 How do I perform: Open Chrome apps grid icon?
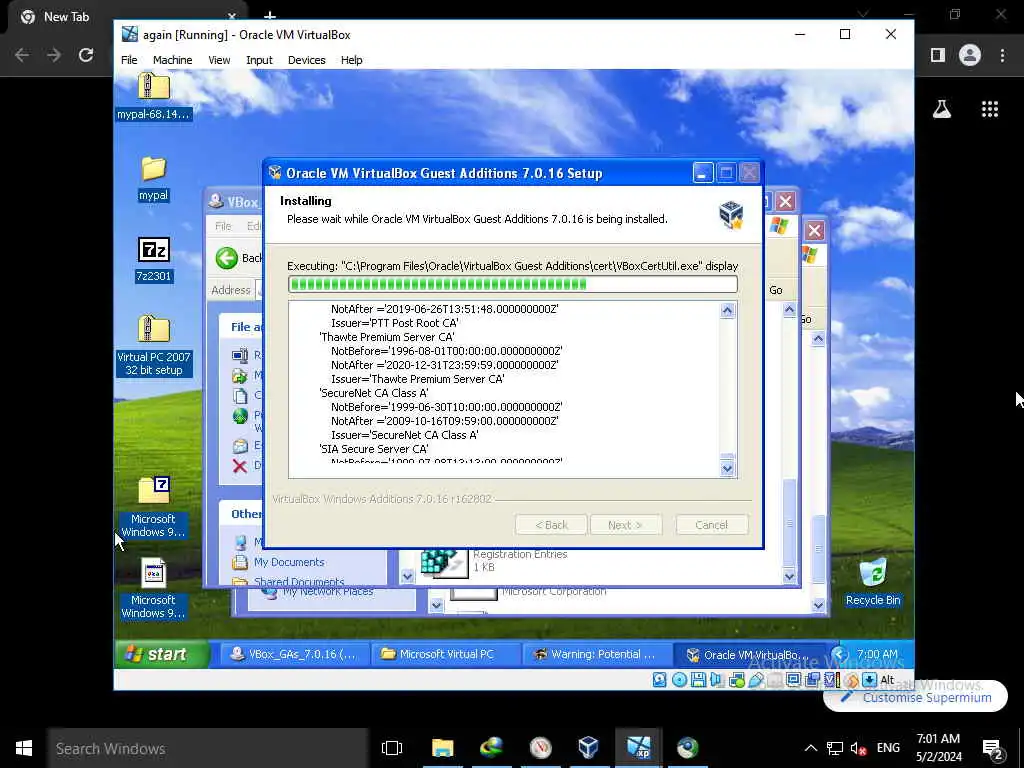coord(989,109)
